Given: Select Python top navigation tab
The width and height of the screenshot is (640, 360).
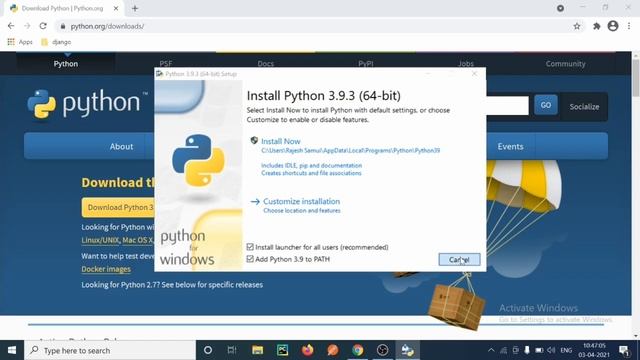Looking at the screenshot, I should pyautogui.click(x=66, y=64).
